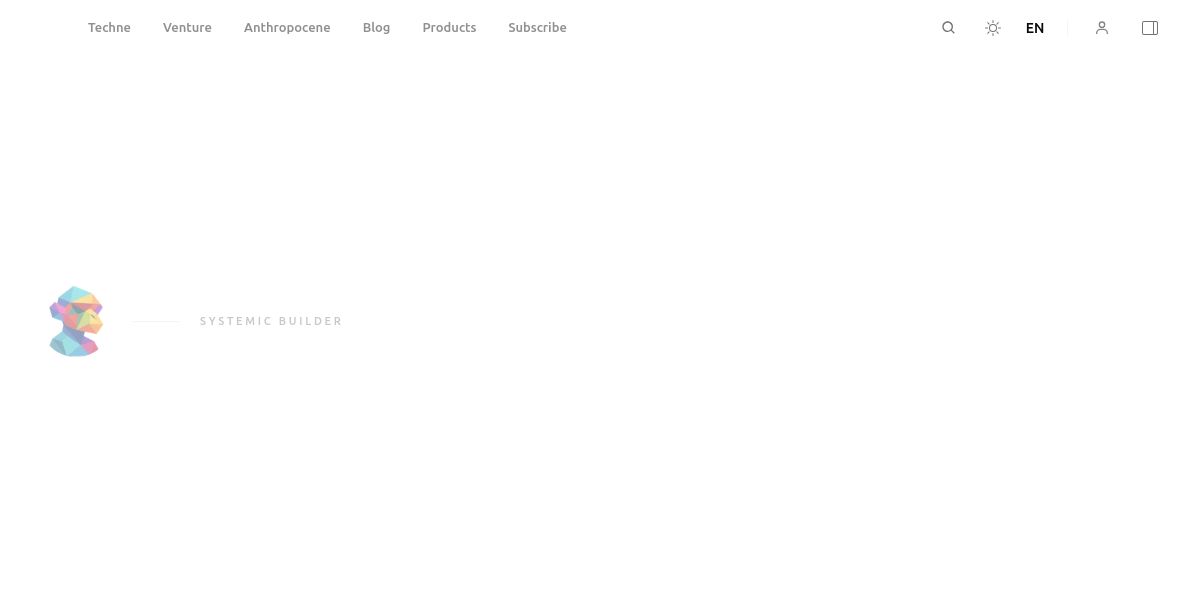Expand the Products navigation entry
The image size is (1200, 600).
click(x=449, y=28)
